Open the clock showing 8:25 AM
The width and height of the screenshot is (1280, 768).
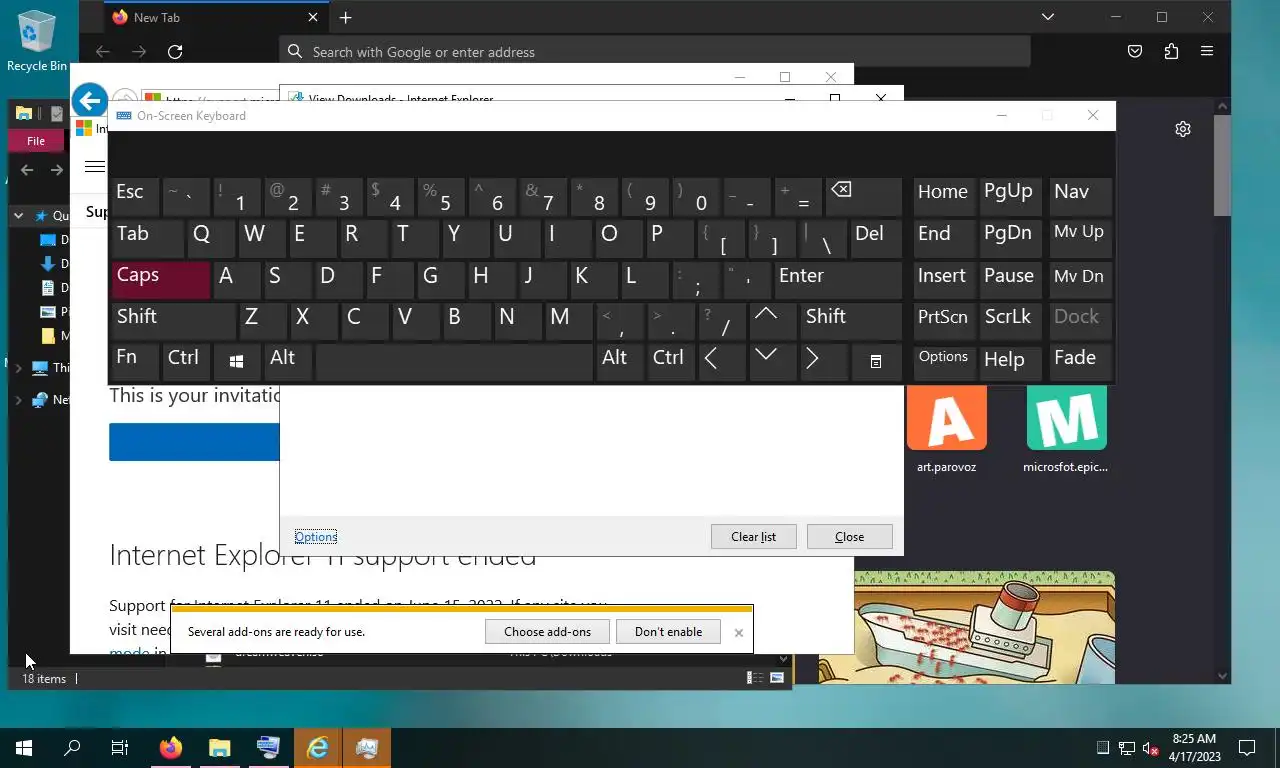pyautogui.click(x=1192, y=747)
